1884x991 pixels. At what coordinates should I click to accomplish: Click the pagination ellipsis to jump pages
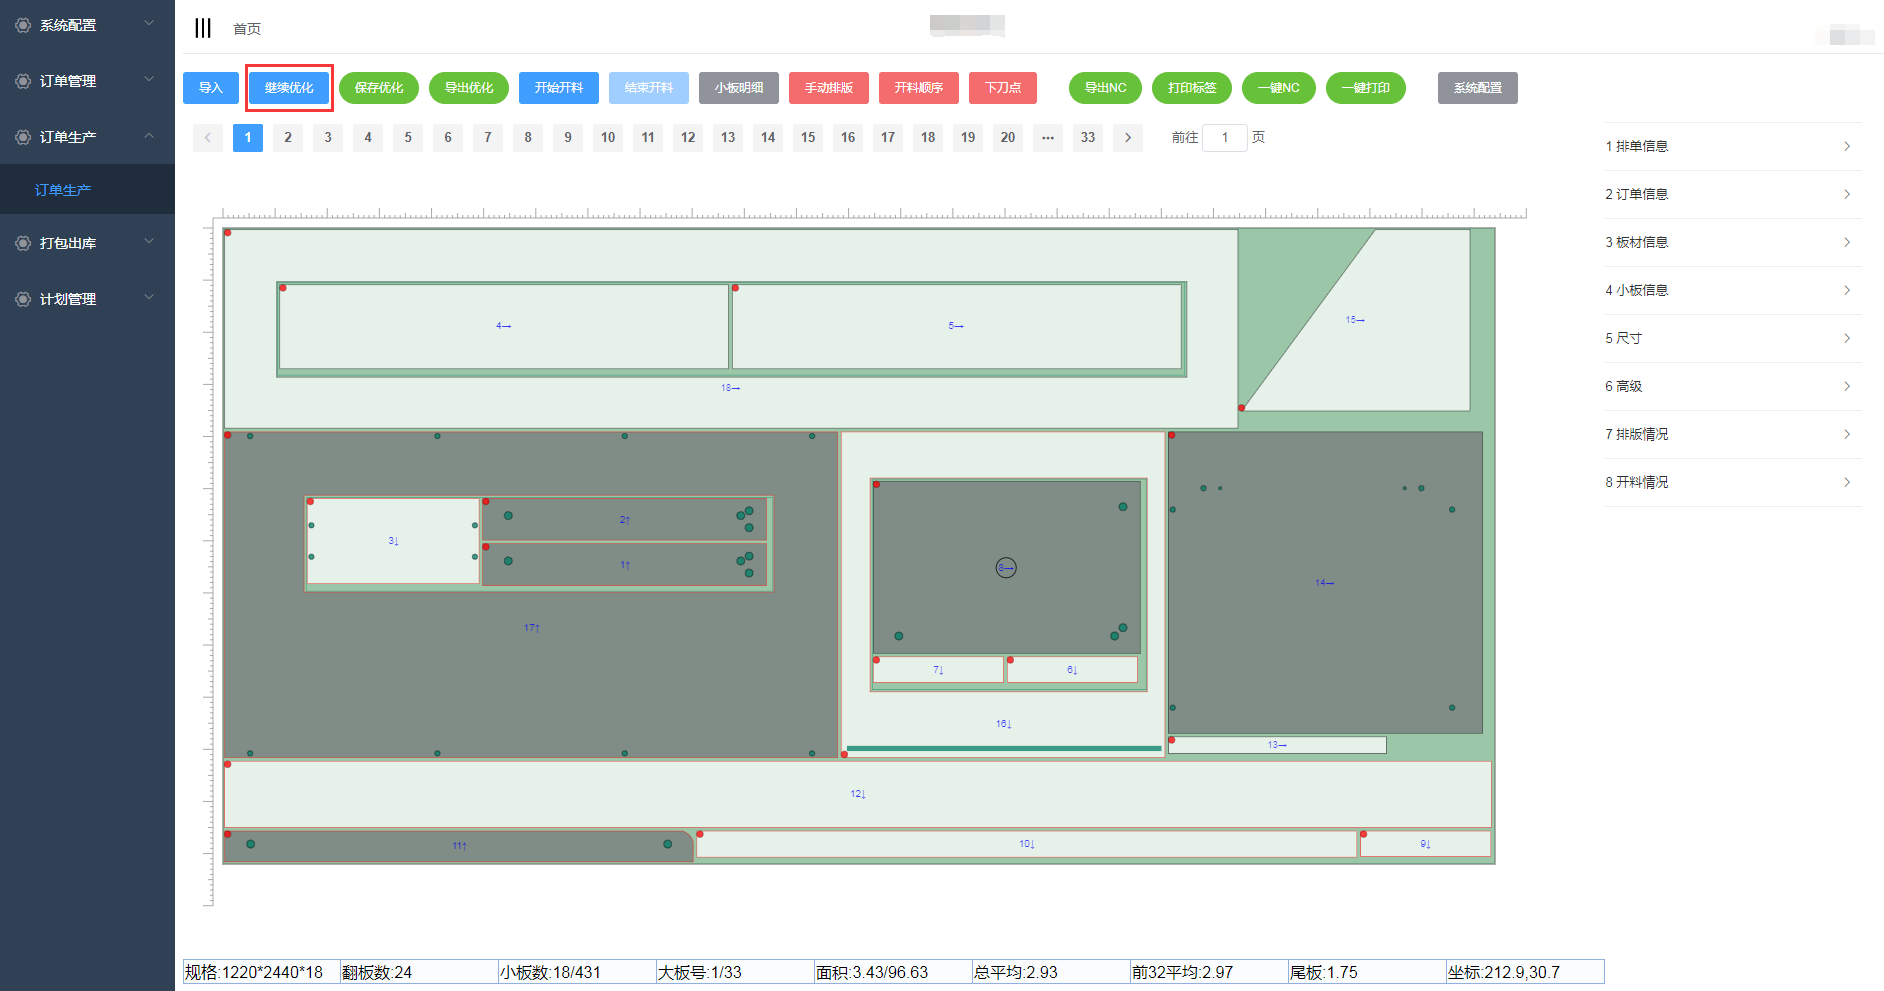[x=1047, y=138]
